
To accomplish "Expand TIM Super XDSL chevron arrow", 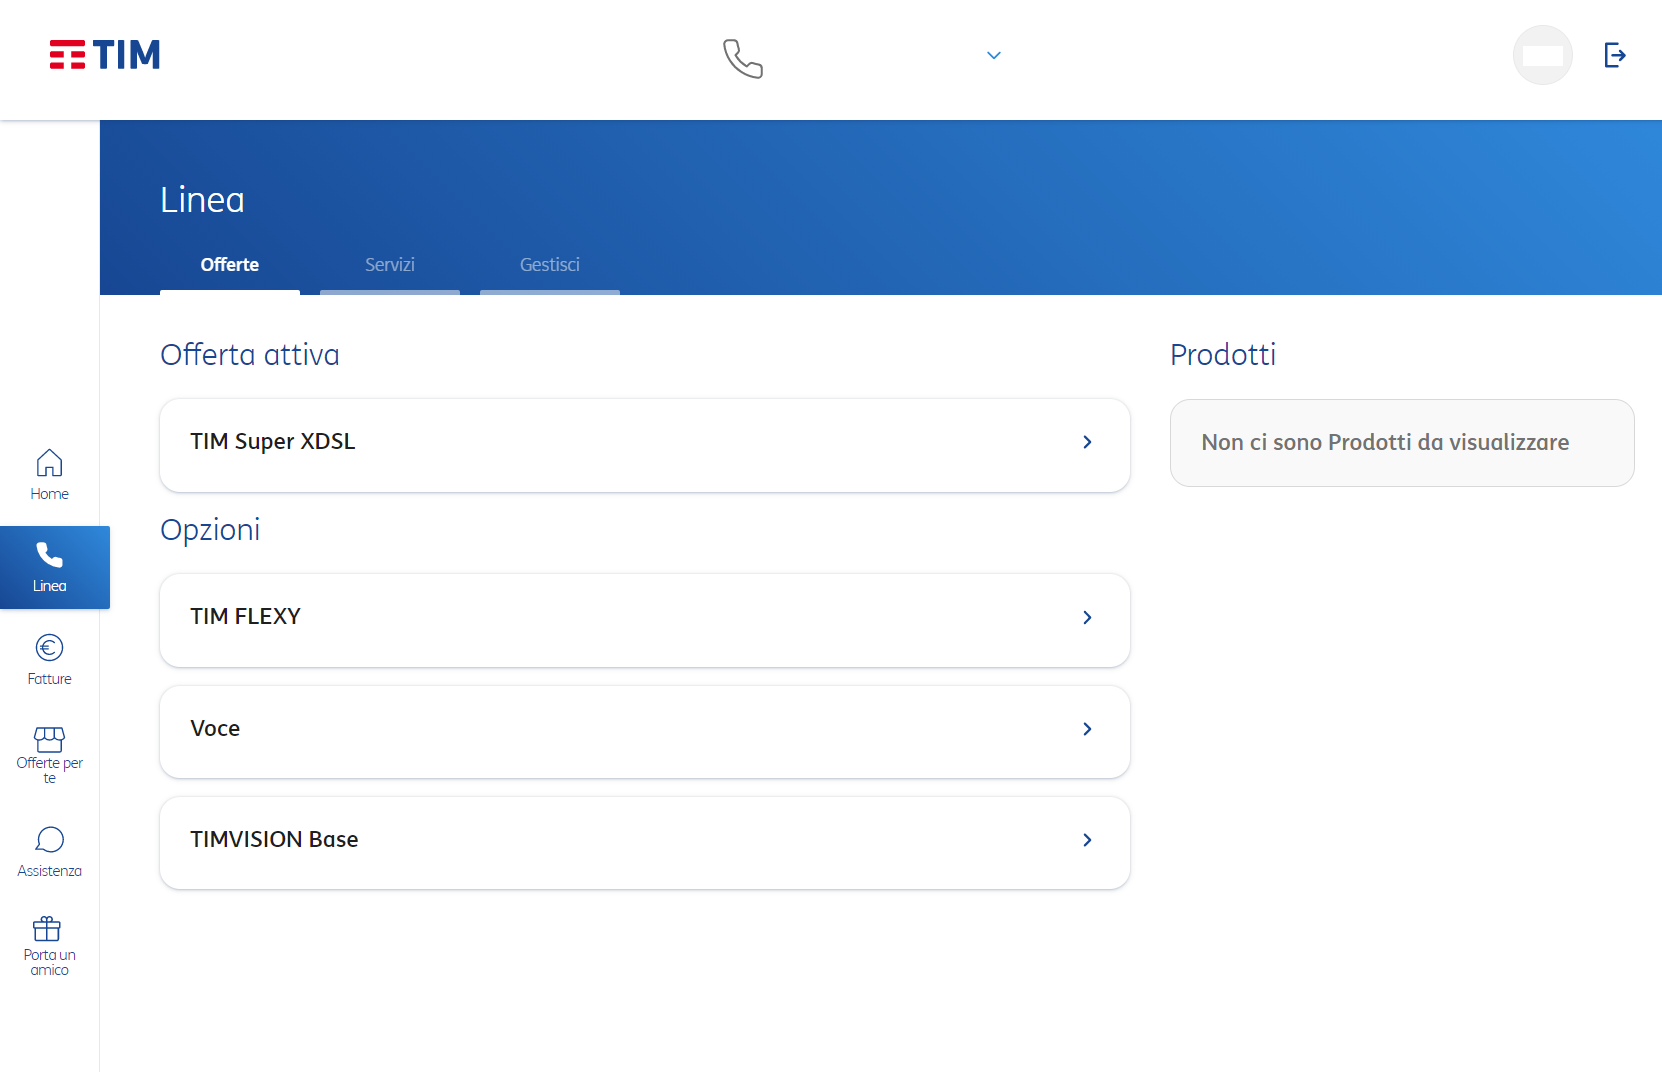I will (x=1087, y=442).
